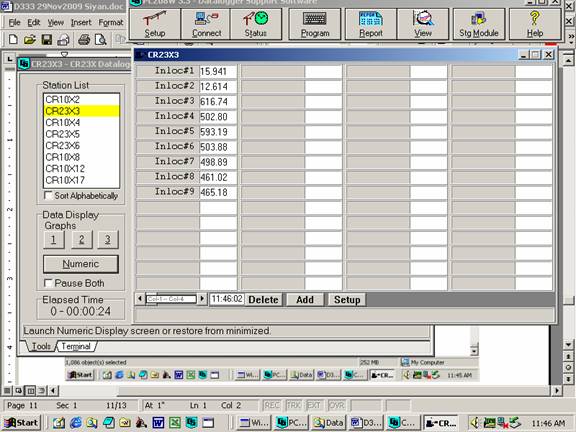The width and height of the screenshot is (576, 432).
Task: Switch Word to Print Layout view icon
Action: (30, 390)
